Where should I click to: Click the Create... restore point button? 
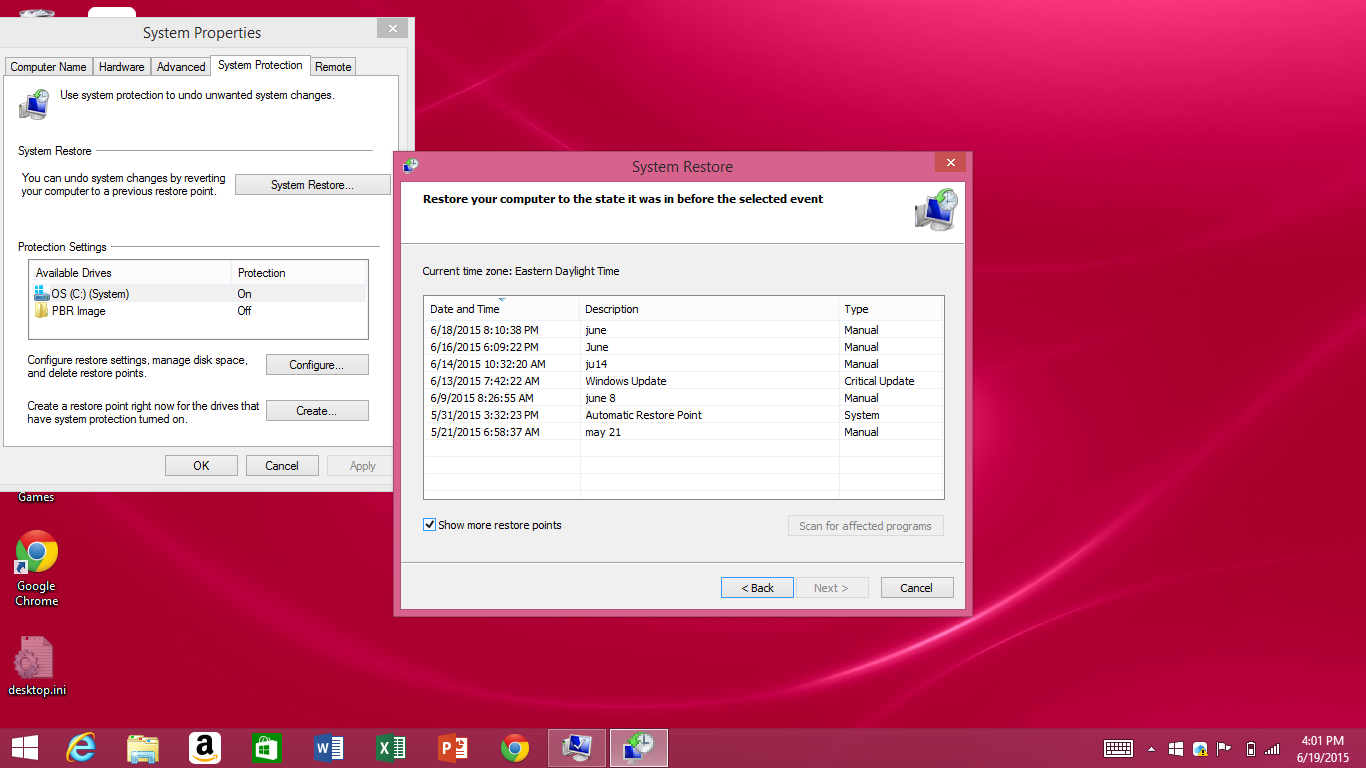tap(317, 411)
